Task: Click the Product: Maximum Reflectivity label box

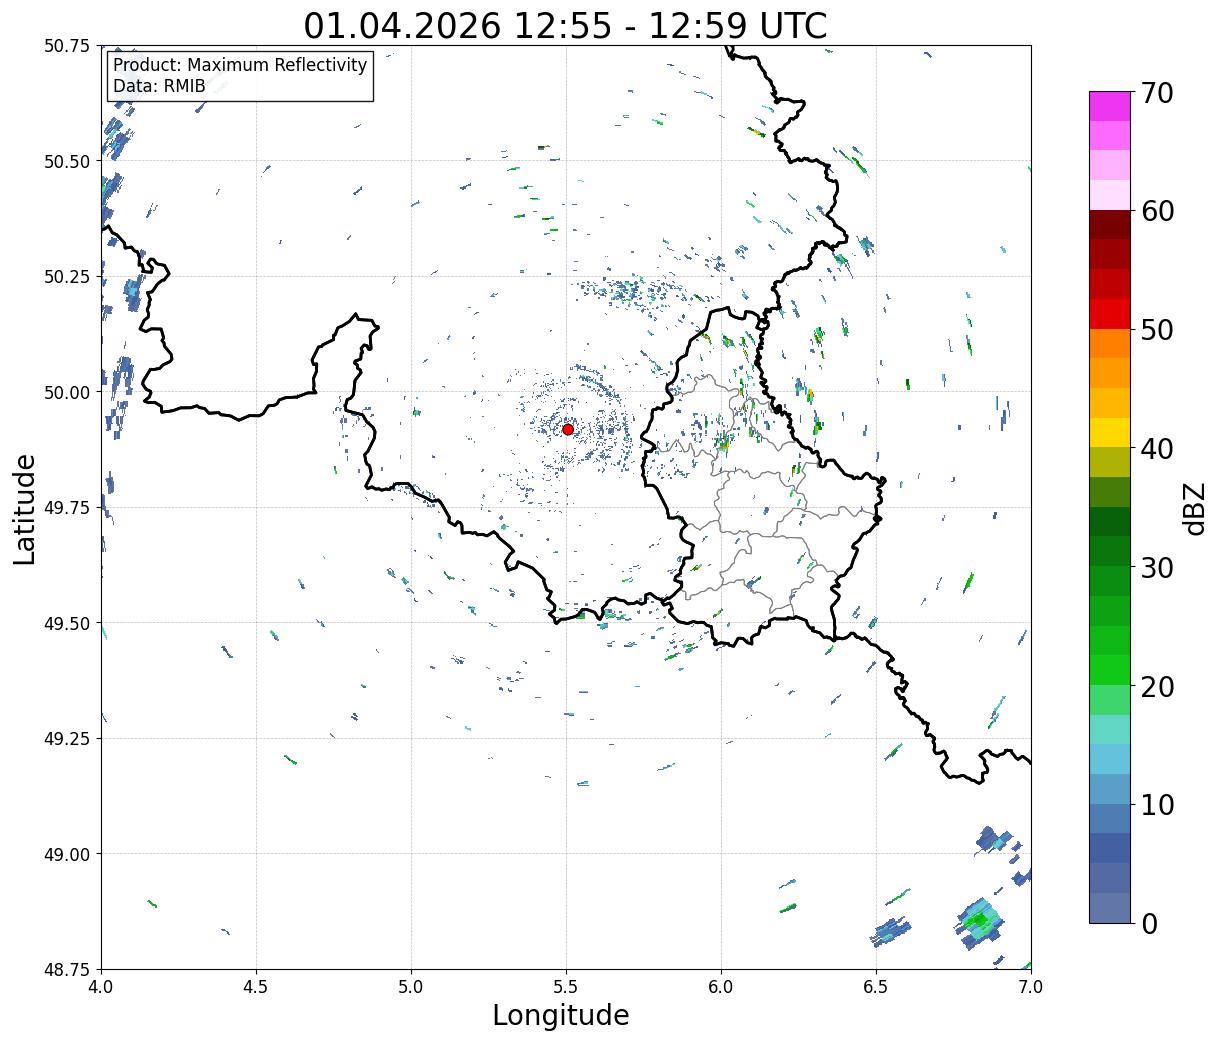Action: [x=240, y=76]
